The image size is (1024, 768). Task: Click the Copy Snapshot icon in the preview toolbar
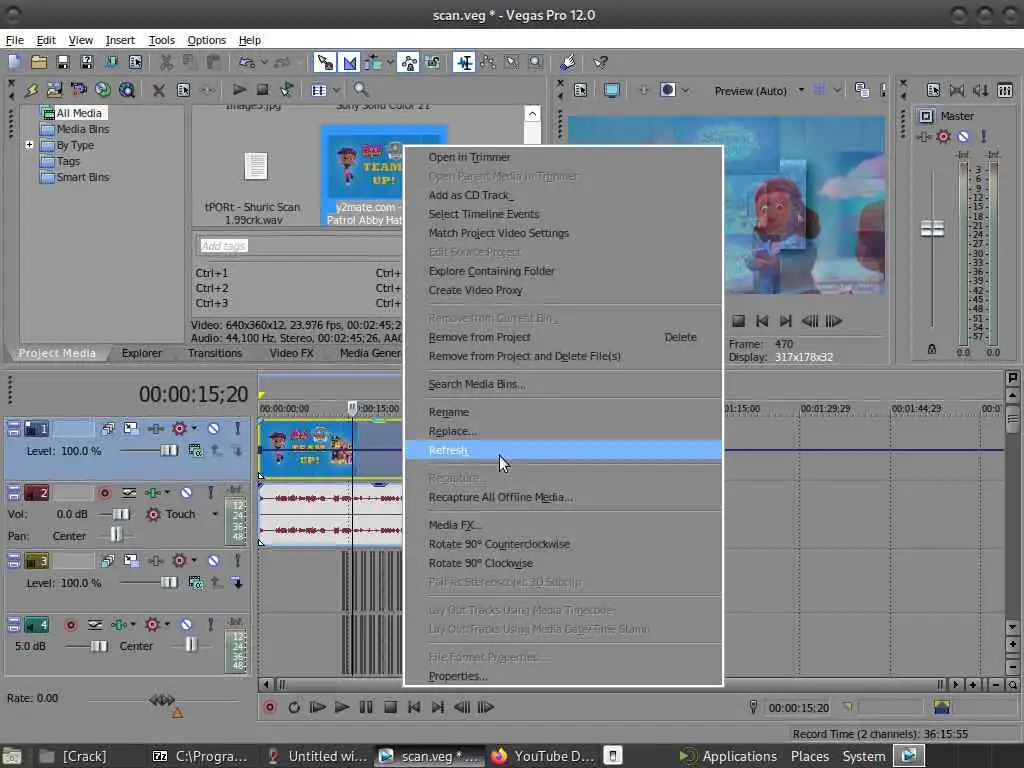pos(861,90)
